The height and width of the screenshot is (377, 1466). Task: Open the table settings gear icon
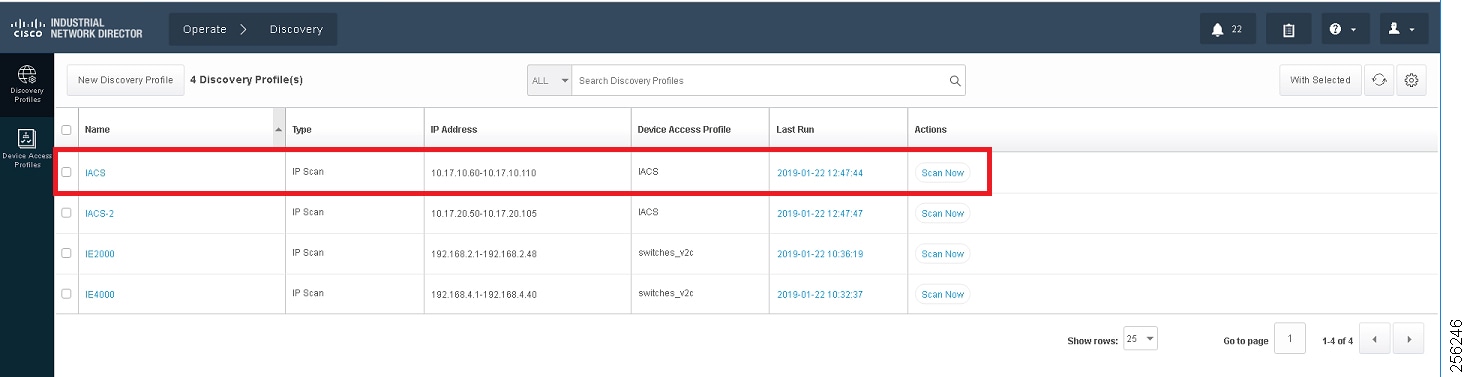coord(1412,80)
